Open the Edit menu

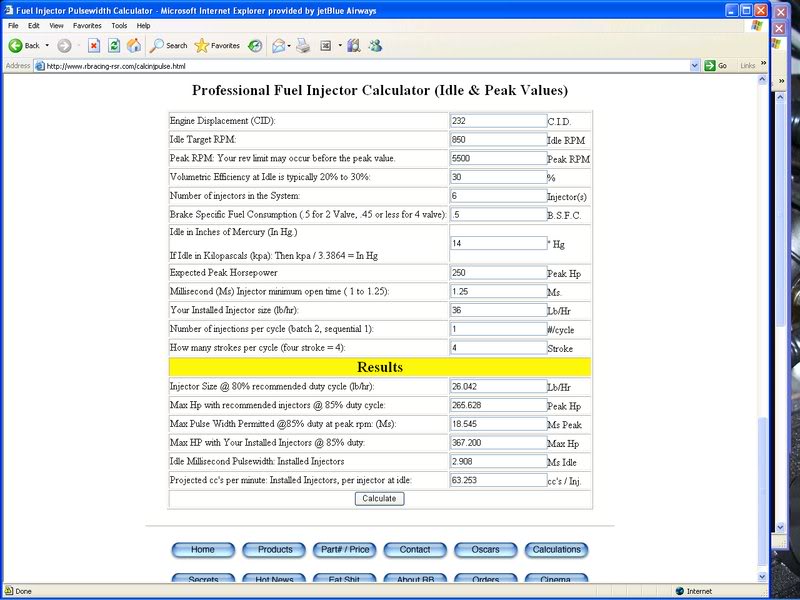tap(34, 26)
